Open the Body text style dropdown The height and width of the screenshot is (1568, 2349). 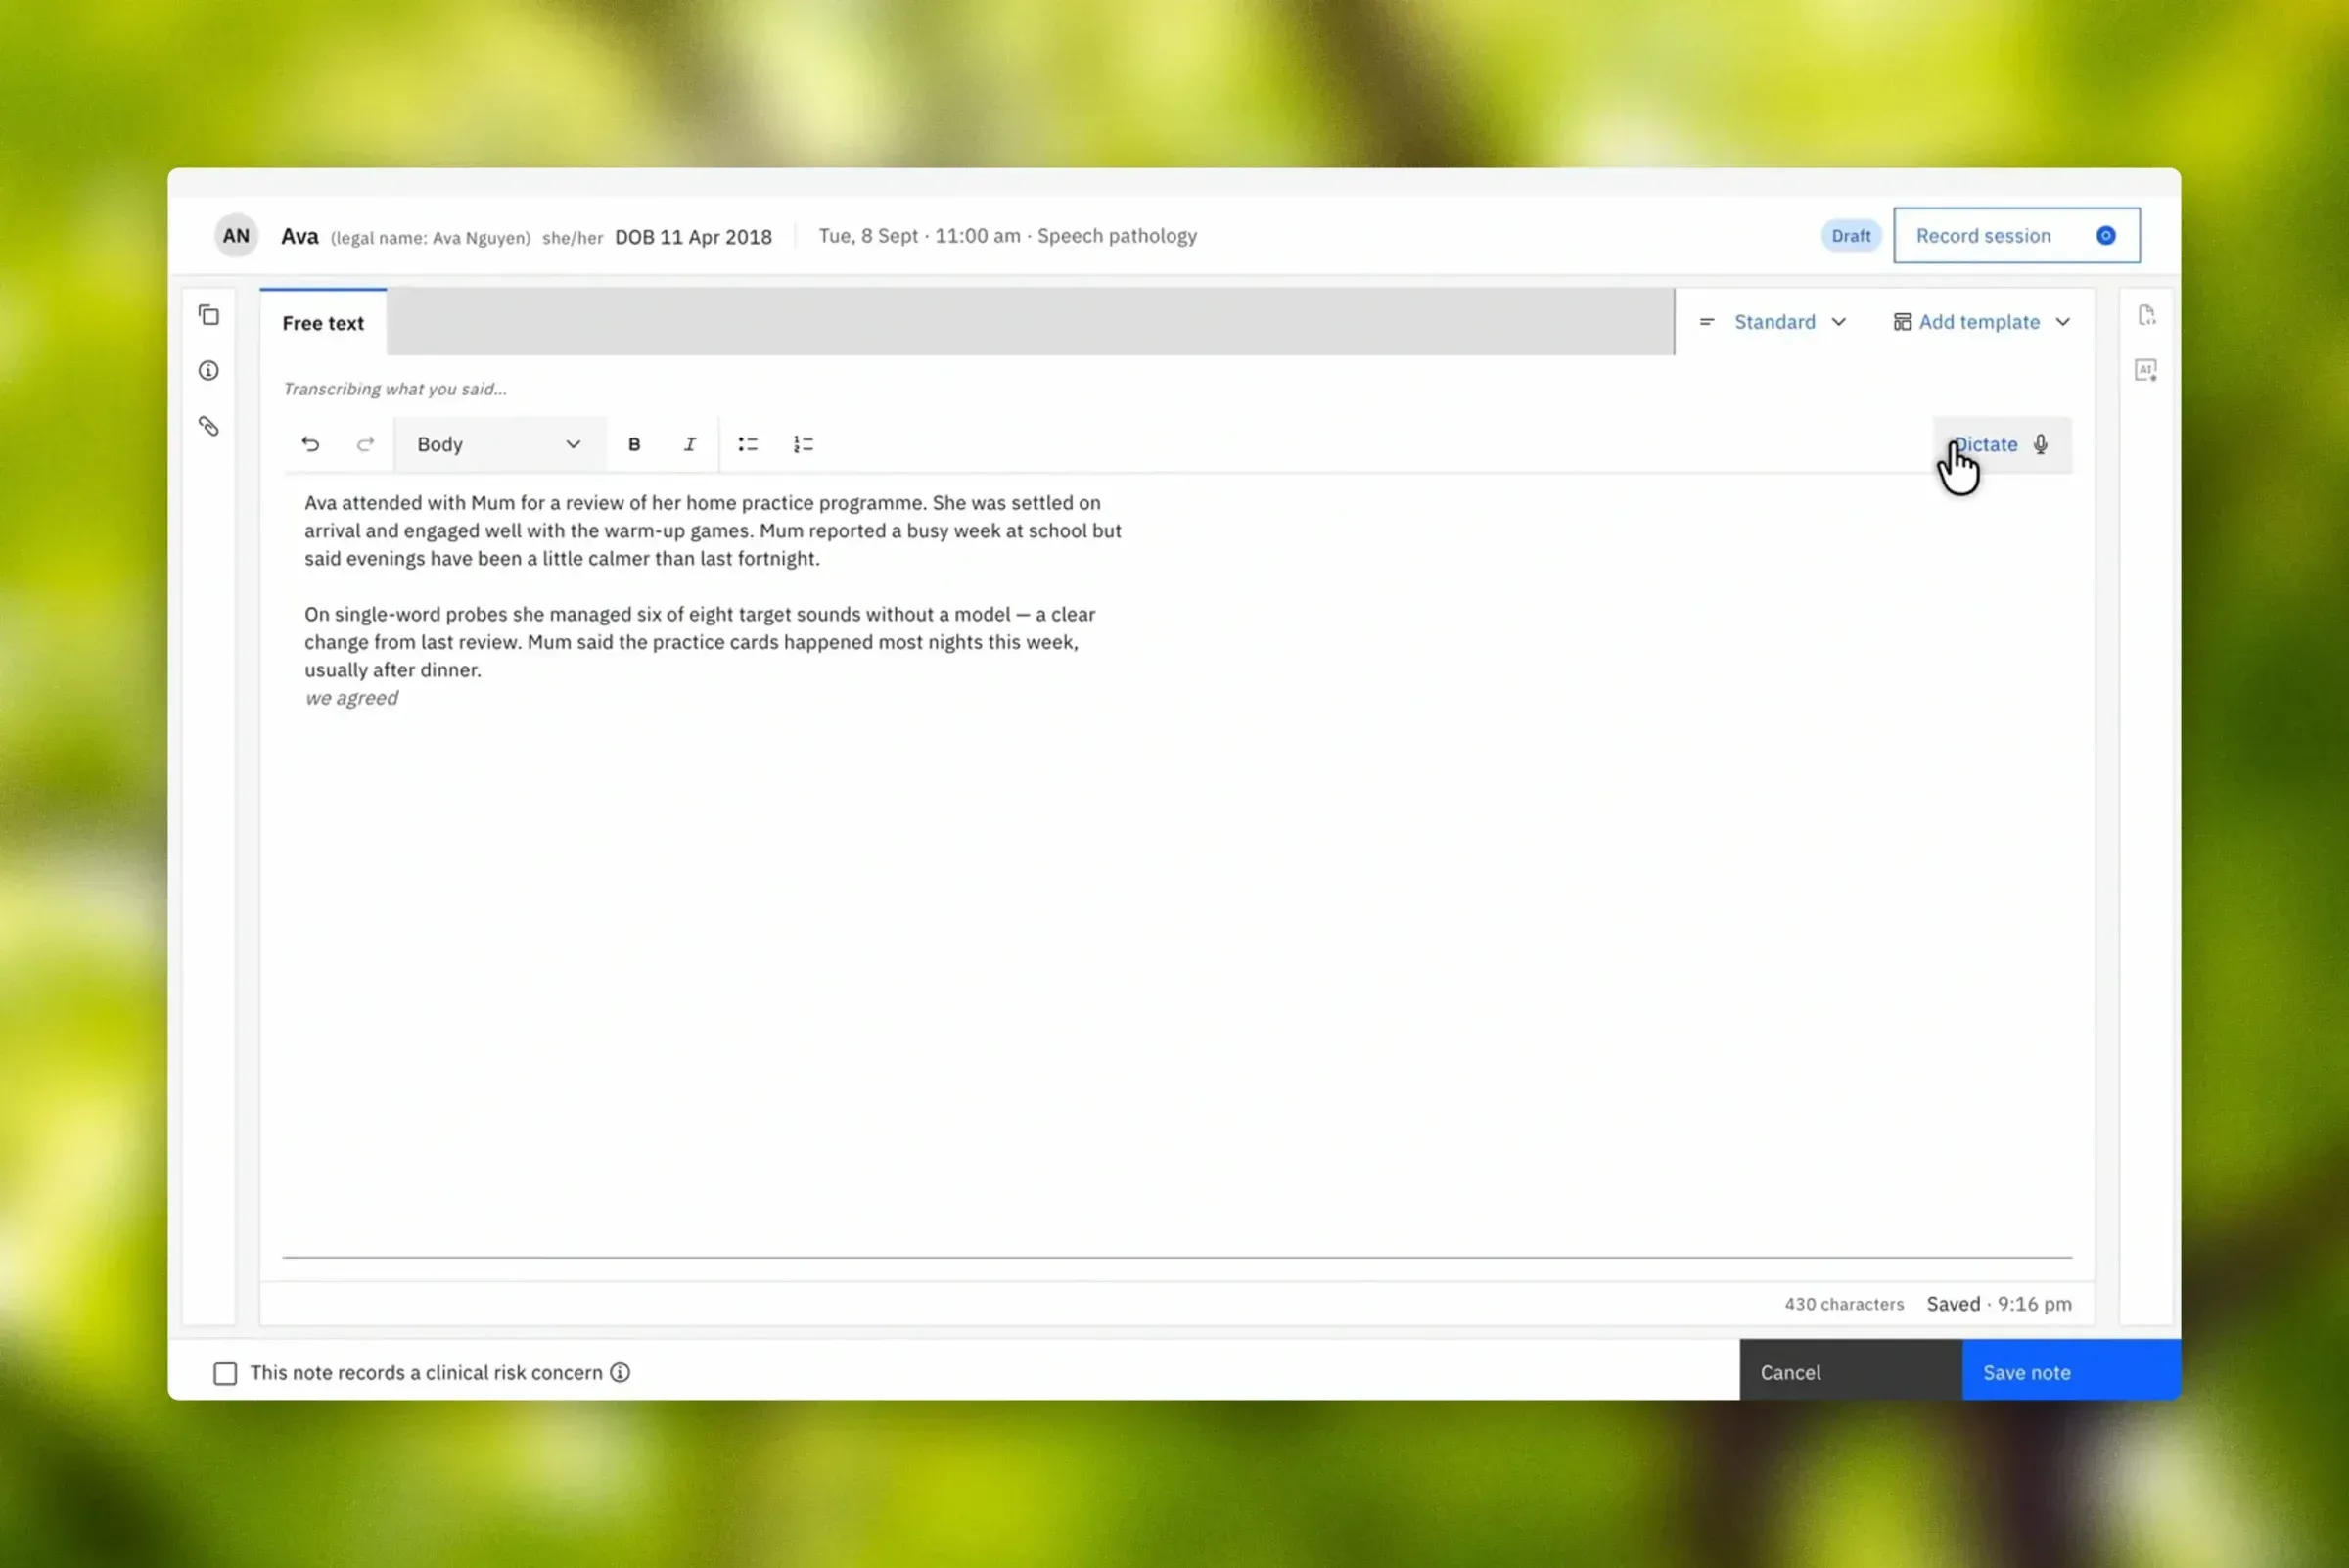coord(499,444)
